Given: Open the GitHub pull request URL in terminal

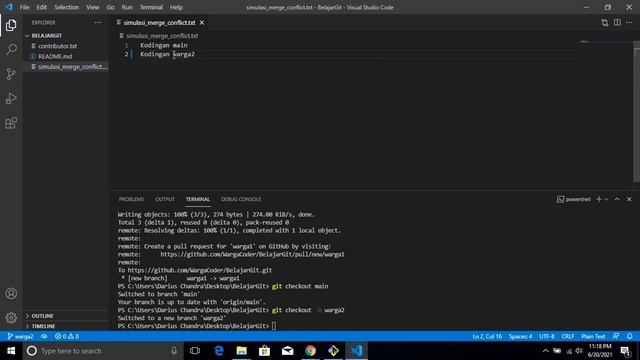Looking at the screenshot, I should [x=252, y=254].
